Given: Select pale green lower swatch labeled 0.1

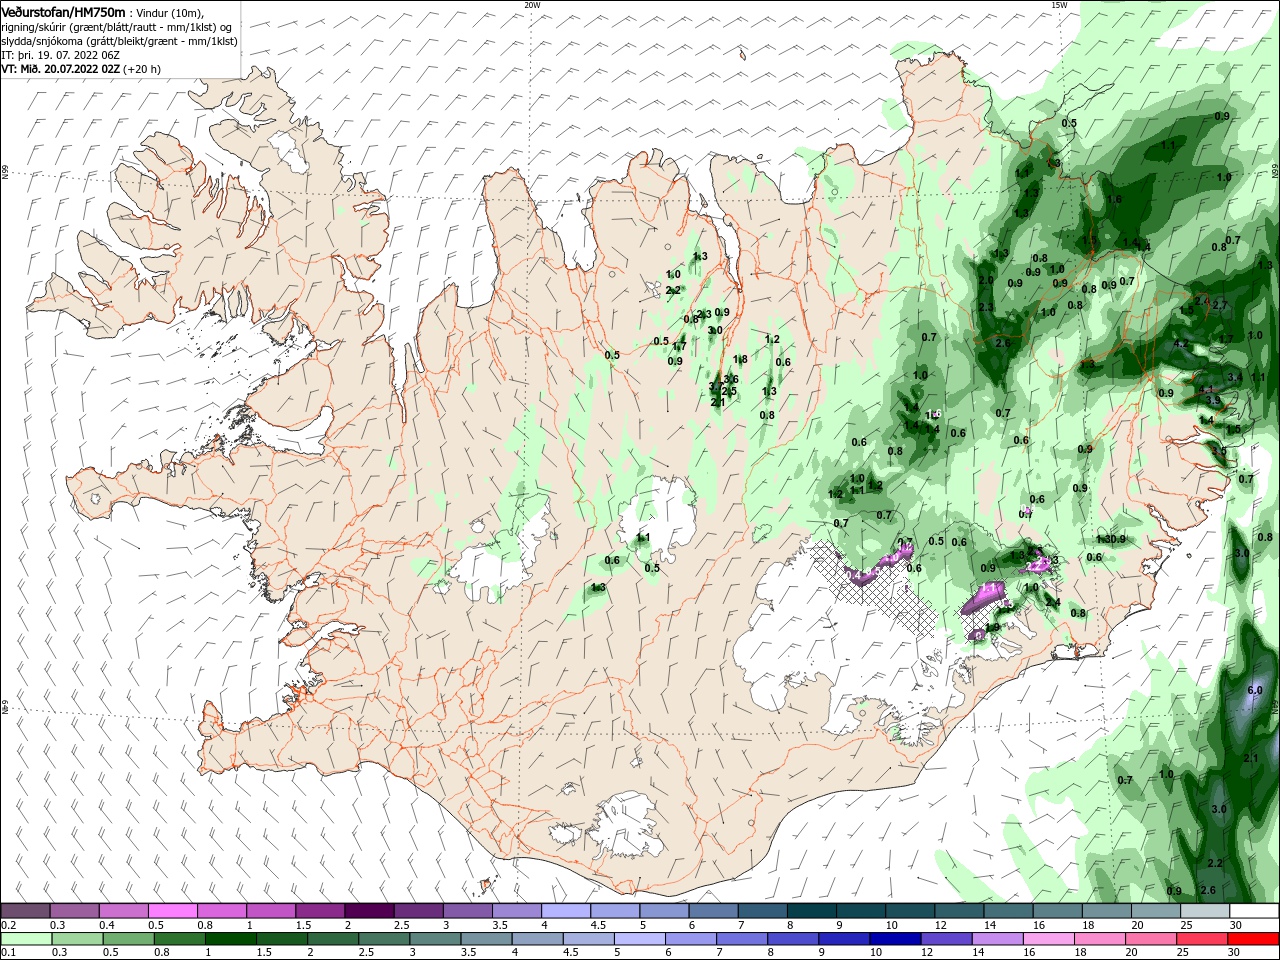Looking at the screenshot, I should 25,939.
